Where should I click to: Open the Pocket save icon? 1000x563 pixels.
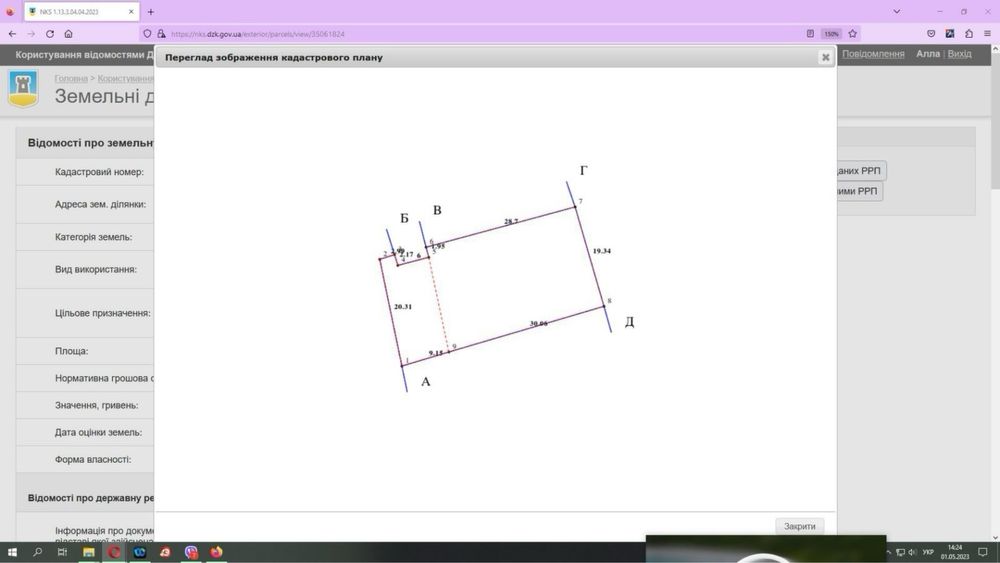(931, 34)
